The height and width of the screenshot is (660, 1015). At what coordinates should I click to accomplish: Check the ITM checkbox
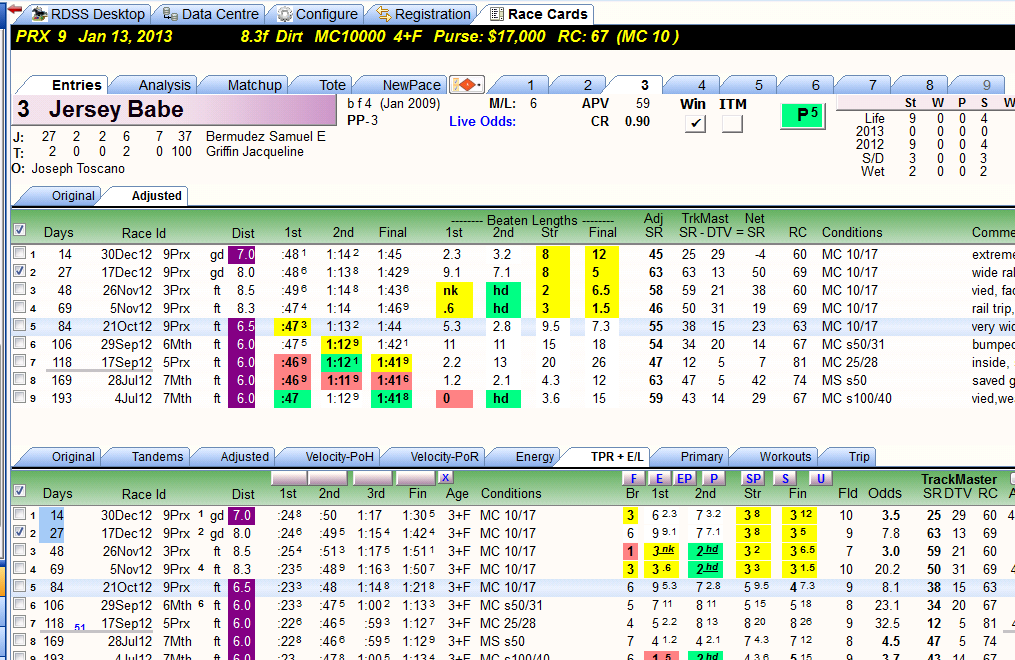(732, 123)
